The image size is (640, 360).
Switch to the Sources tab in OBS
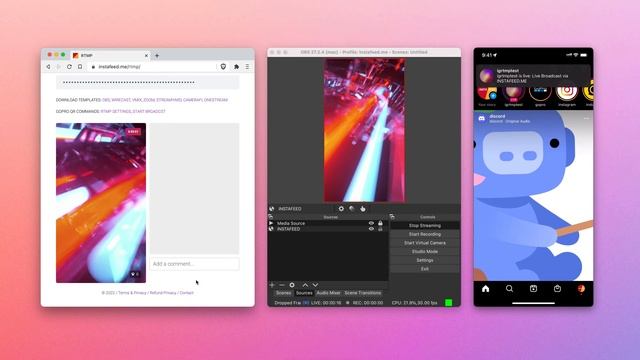[304, 293]
